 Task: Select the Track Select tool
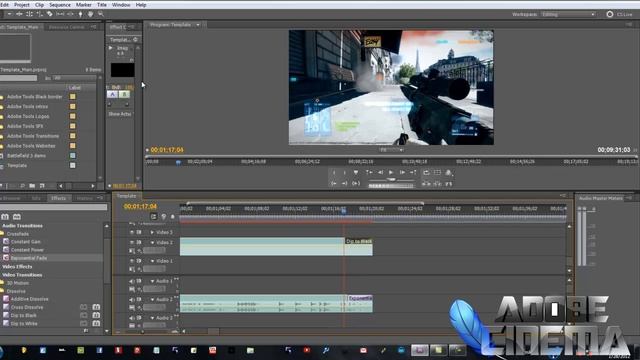point(9,14)
